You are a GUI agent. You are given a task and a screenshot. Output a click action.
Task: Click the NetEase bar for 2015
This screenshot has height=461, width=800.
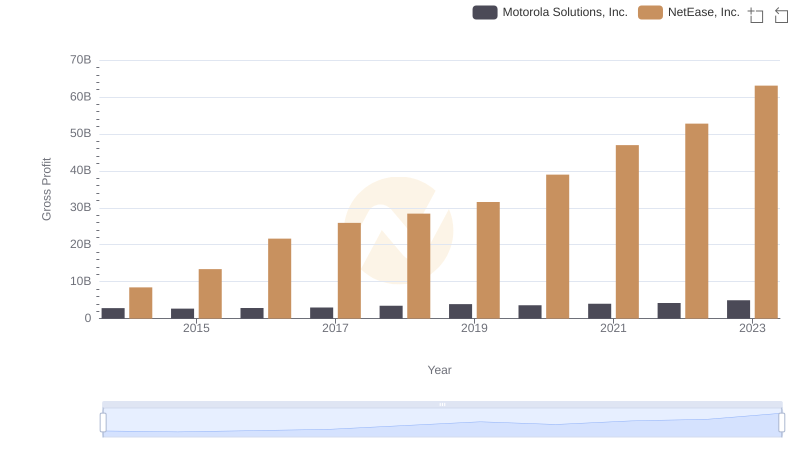[x=210, y=294]
